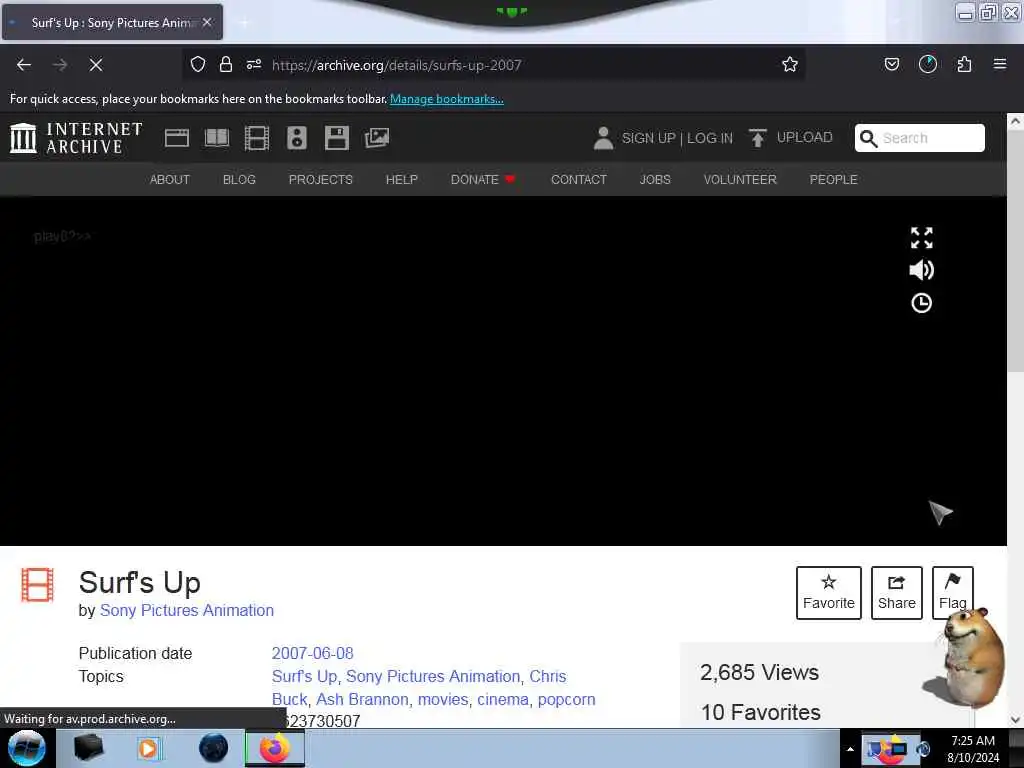Viewport: 1024px width, 768px height.
Task: Click the circular toolbar icon next to Pocket
Action: [x=927, y=64]
